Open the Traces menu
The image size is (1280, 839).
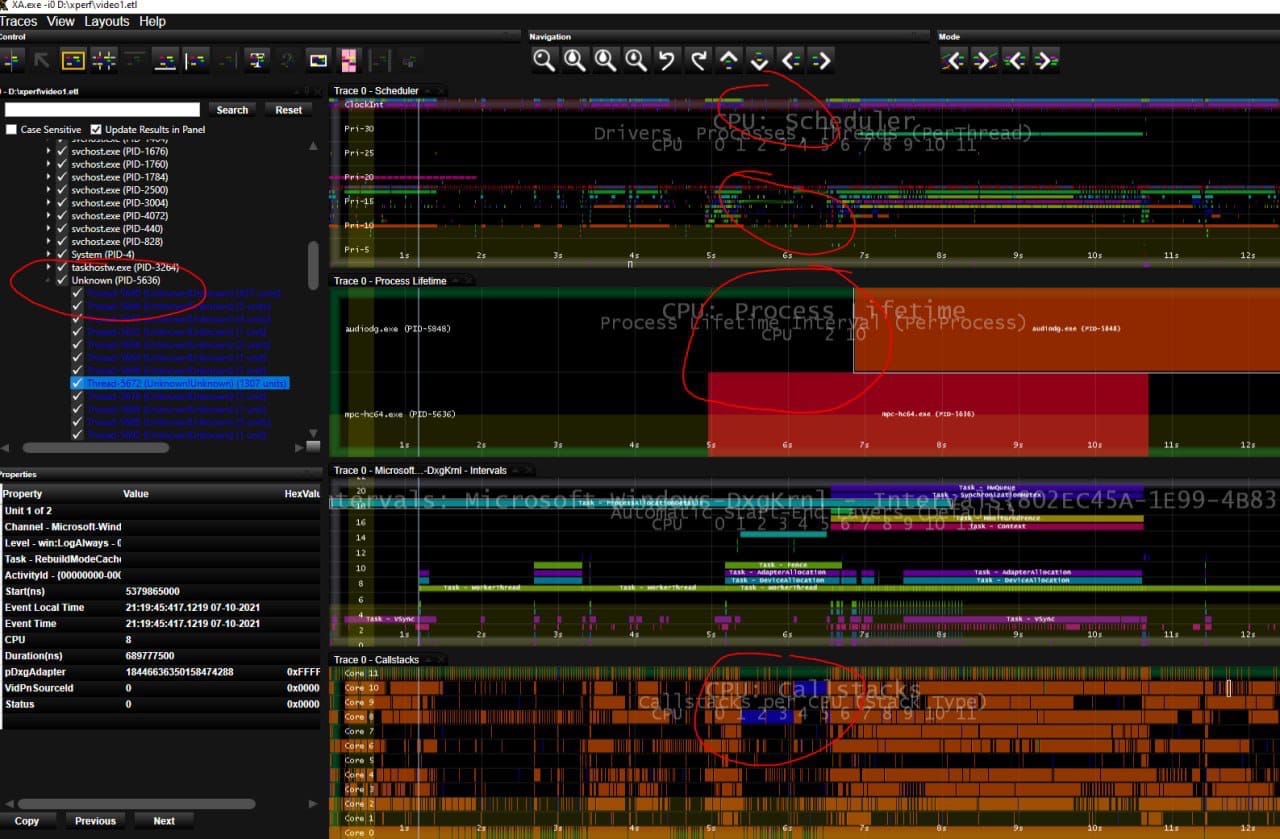[x=18, y=21]
